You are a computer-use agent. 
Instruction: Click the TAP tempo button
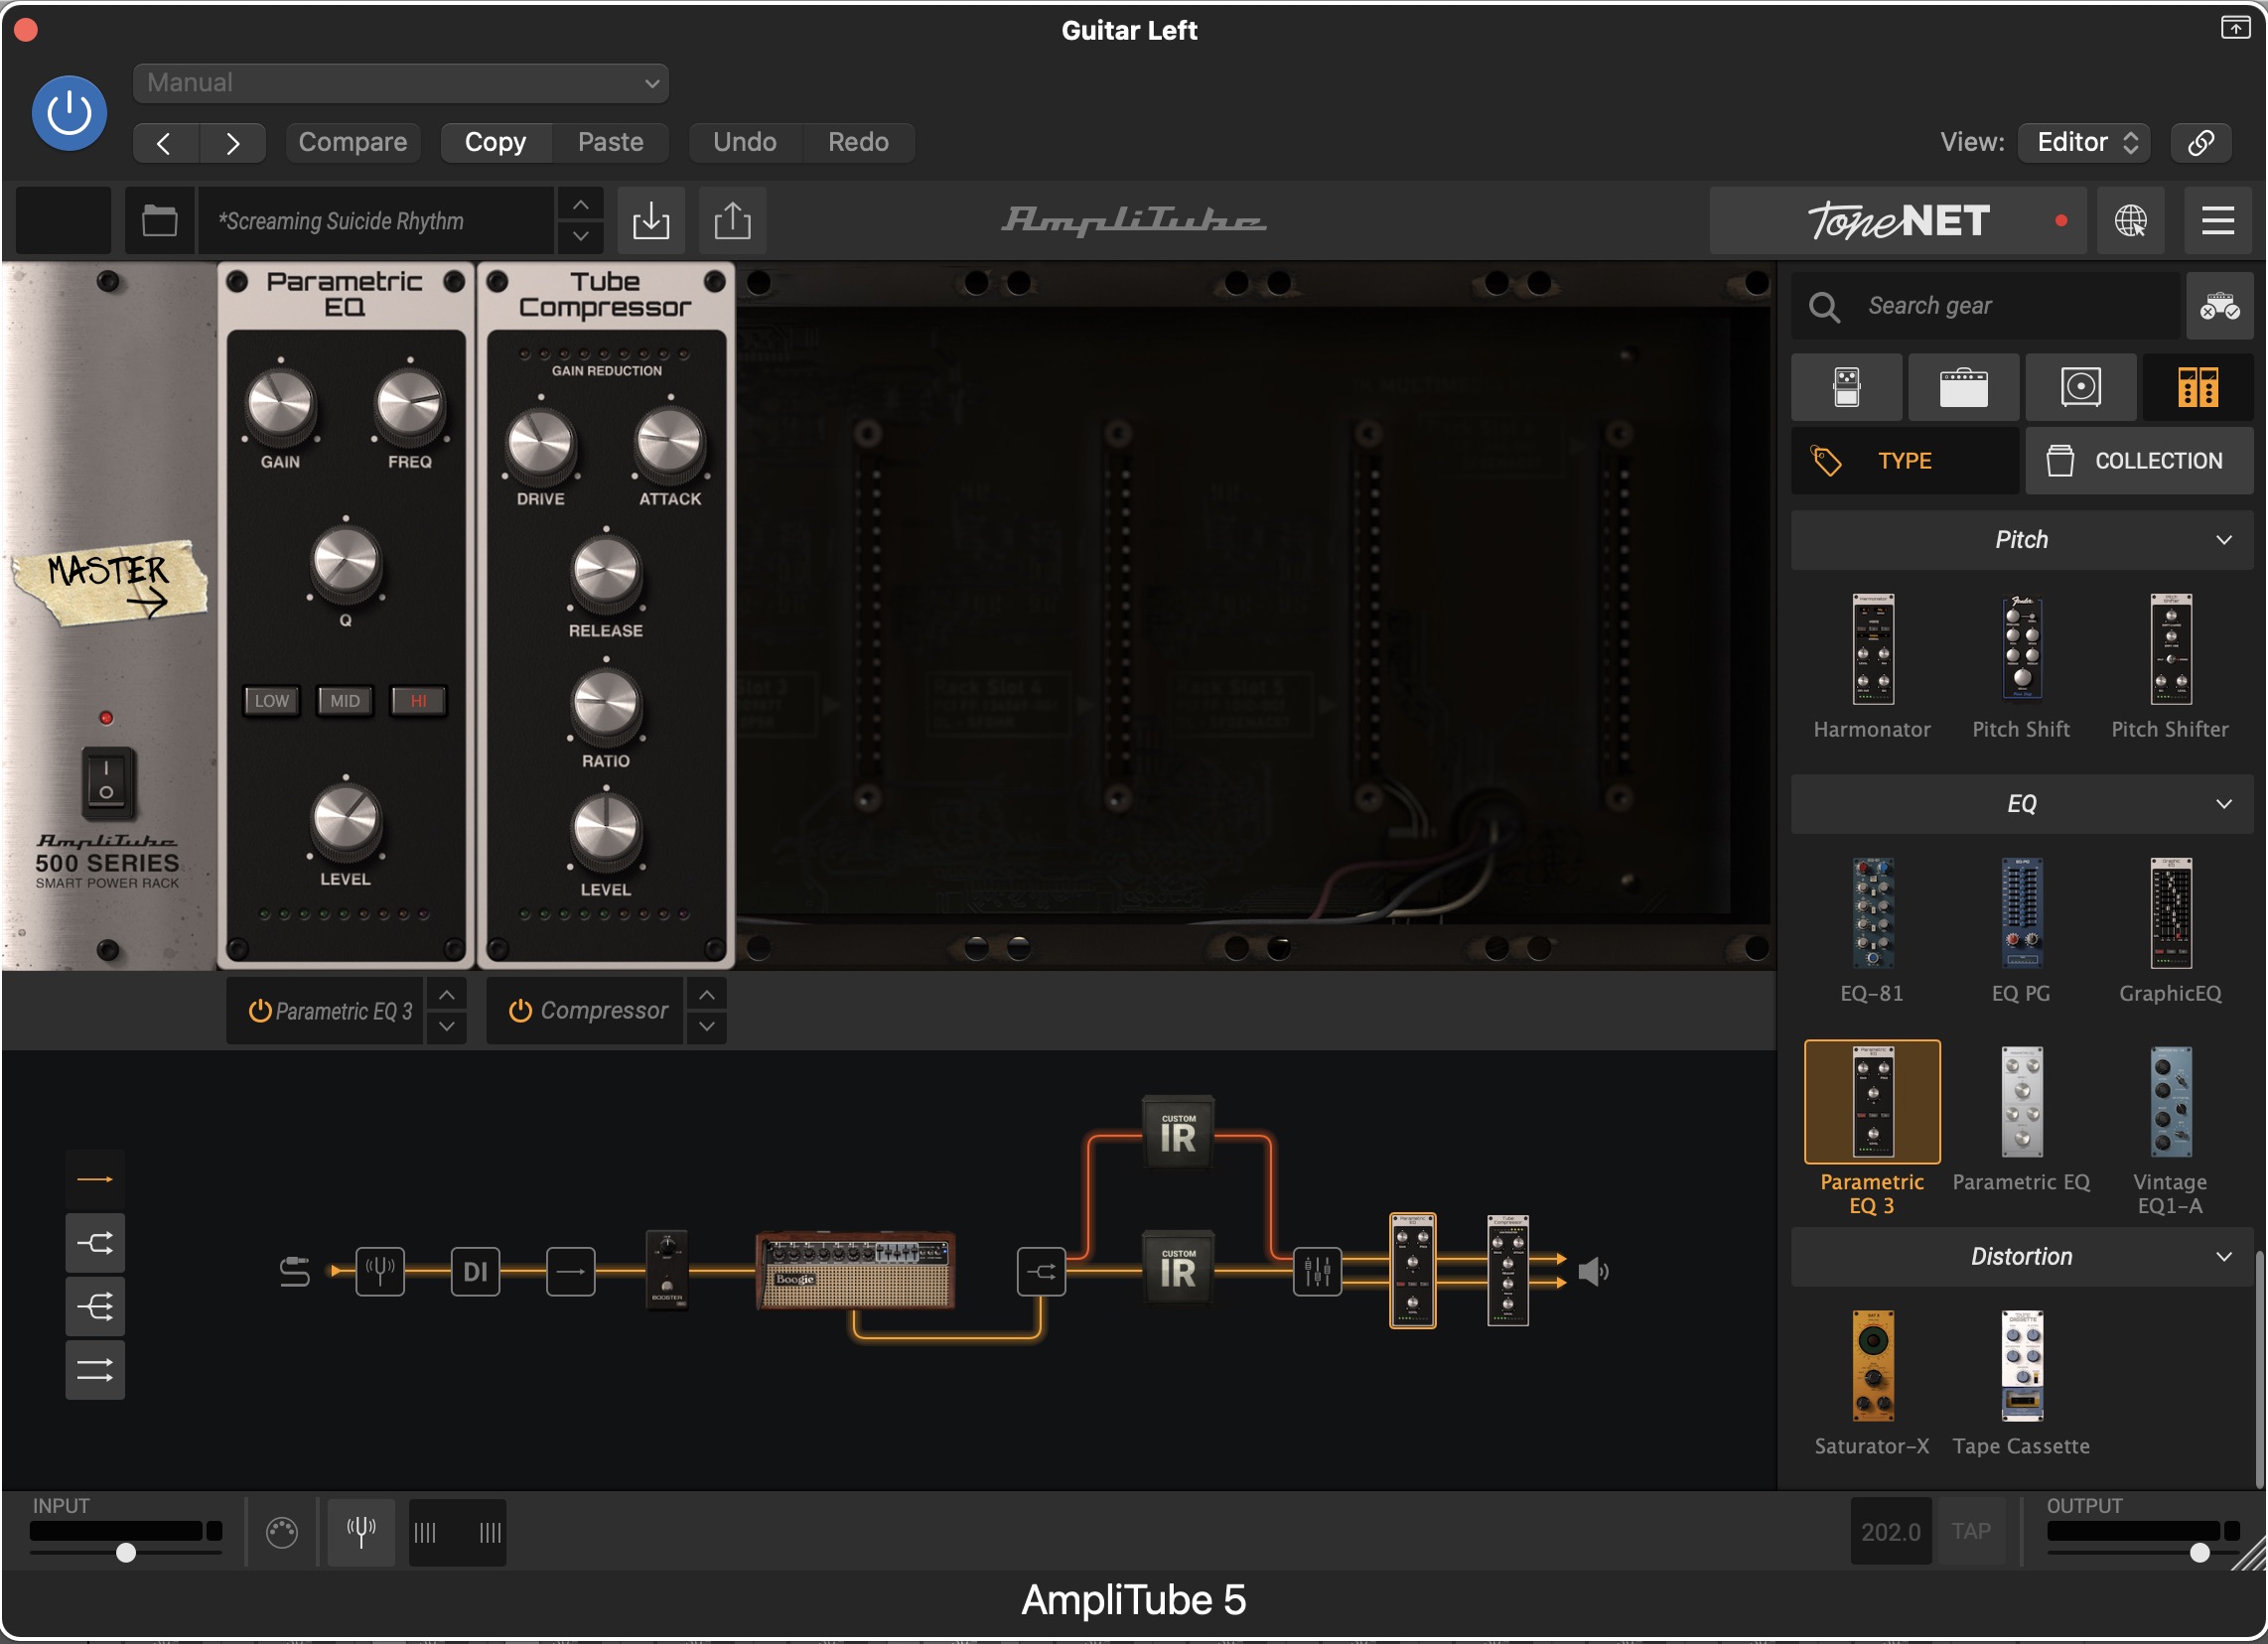point(1973,1533)
